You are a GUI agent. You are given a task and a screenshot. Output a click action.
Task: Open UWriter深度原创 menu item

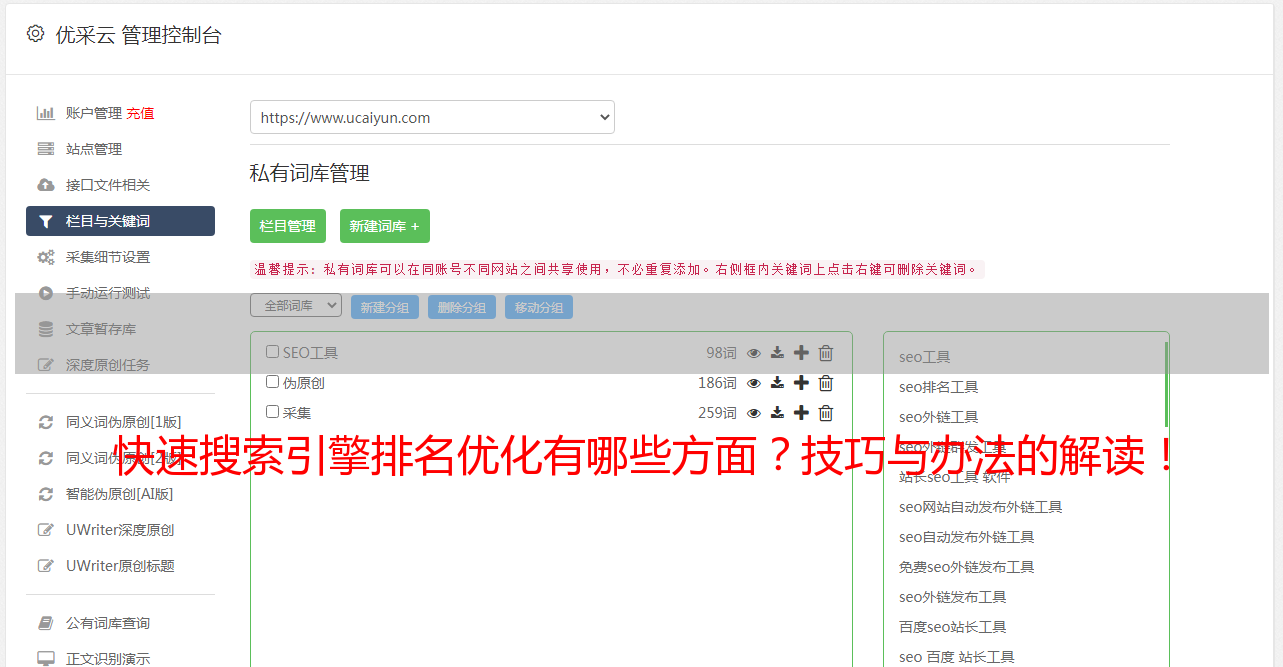[x=120, y=530]
